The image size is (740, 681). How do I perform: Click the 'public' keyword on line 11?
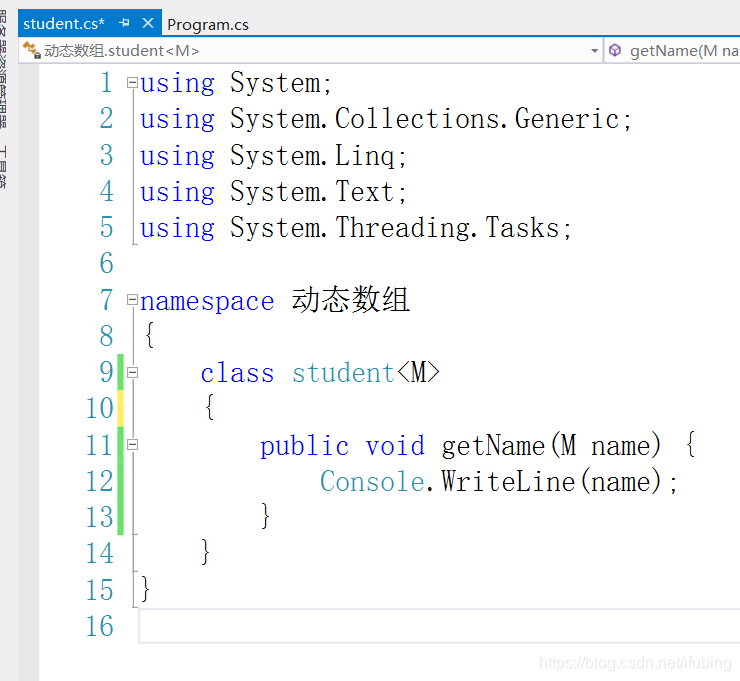(x=304, y=446)
